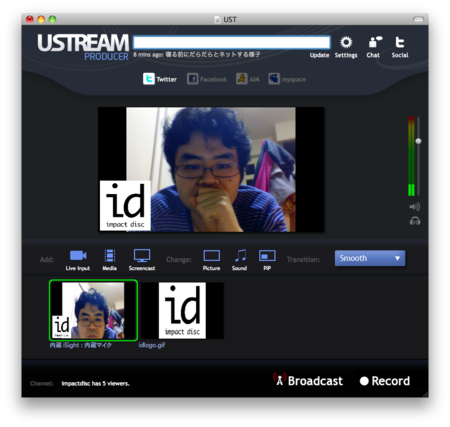Click the Impactdisc viewers status text
The image size is (450, 427).
[96, 384]
